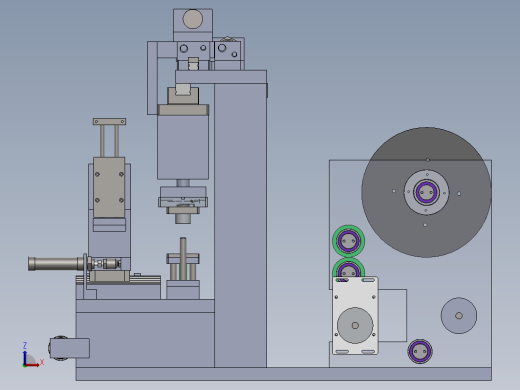Select the large dark gray reel disc

pos(426,192)
